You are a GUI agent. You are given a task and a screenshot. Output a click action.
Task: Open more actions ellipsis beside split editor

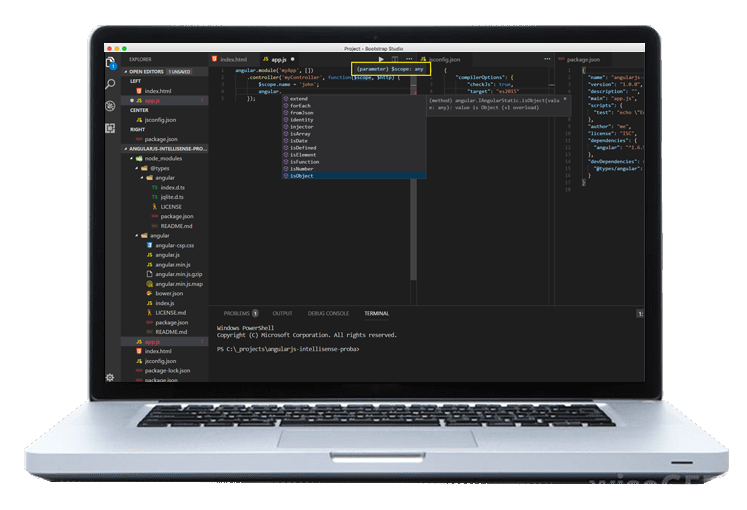[x=409, y=60]
